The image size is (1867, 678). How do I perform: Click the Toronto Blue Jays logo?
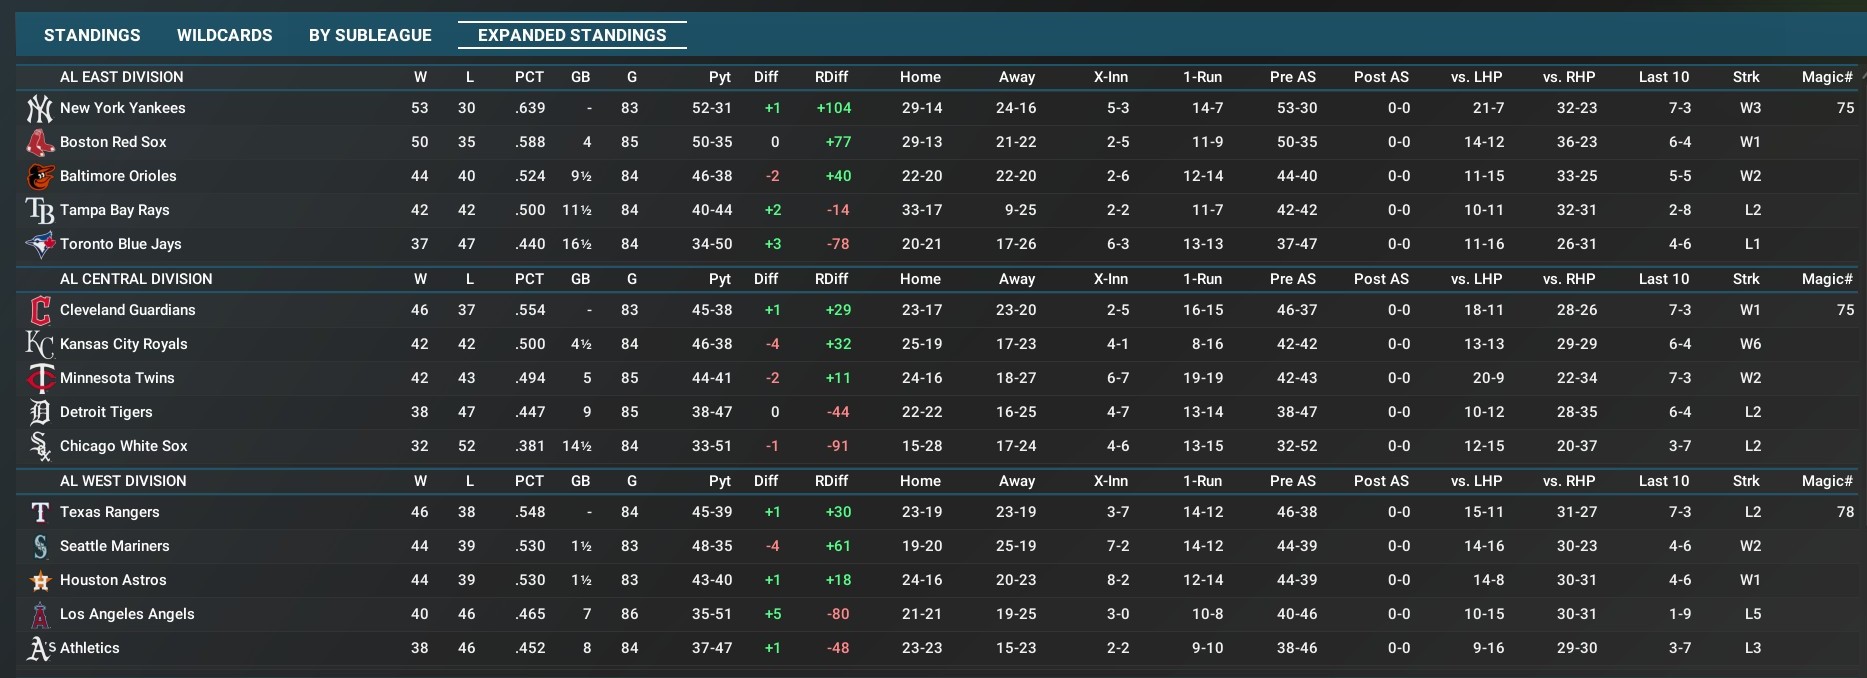click(x=39, y=244)
